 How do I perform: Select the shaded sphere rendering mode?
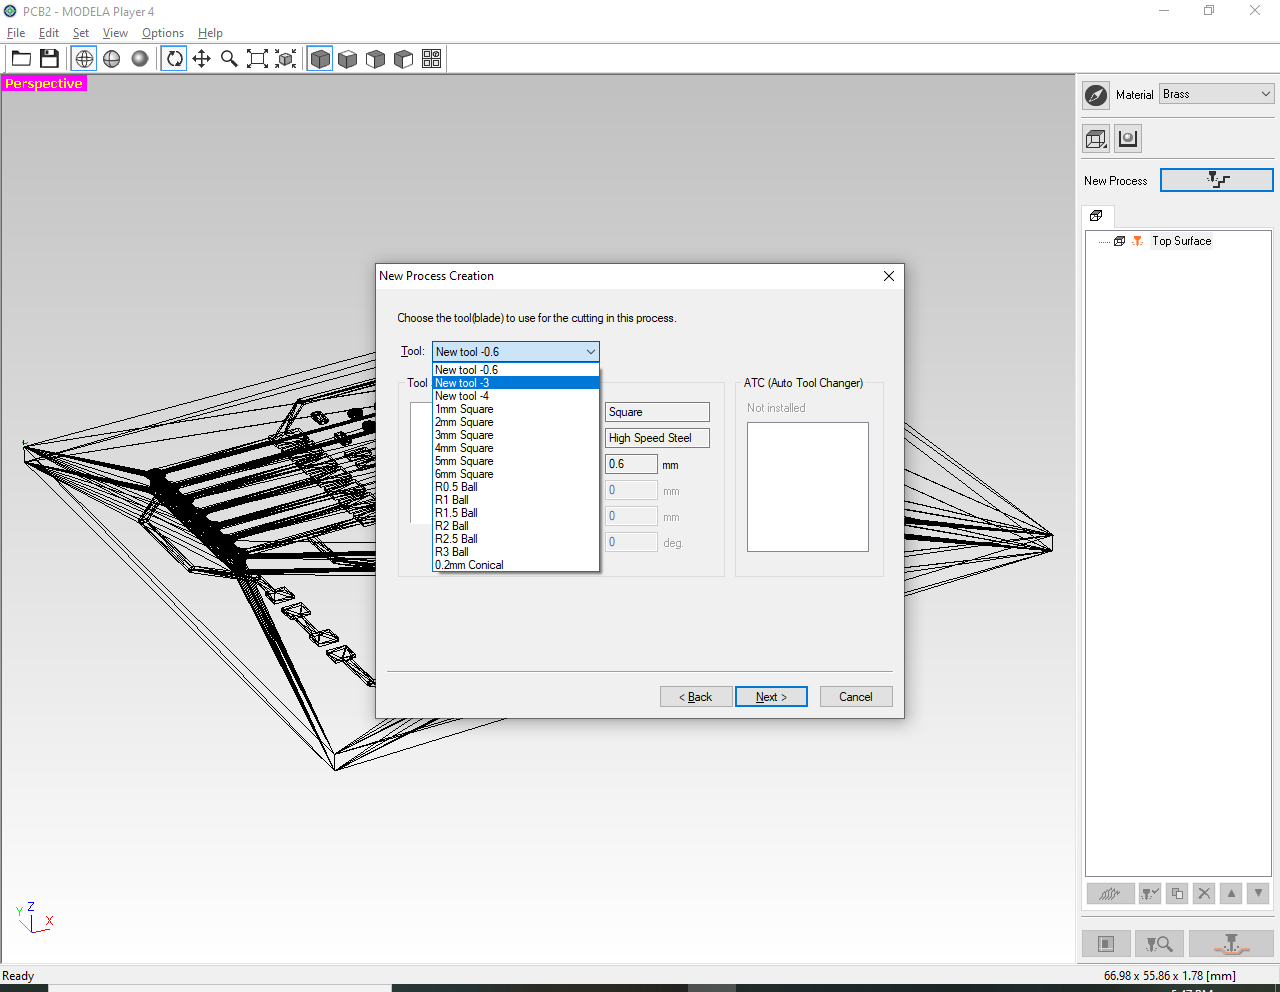pyautogui.click(x=140, y=59)
